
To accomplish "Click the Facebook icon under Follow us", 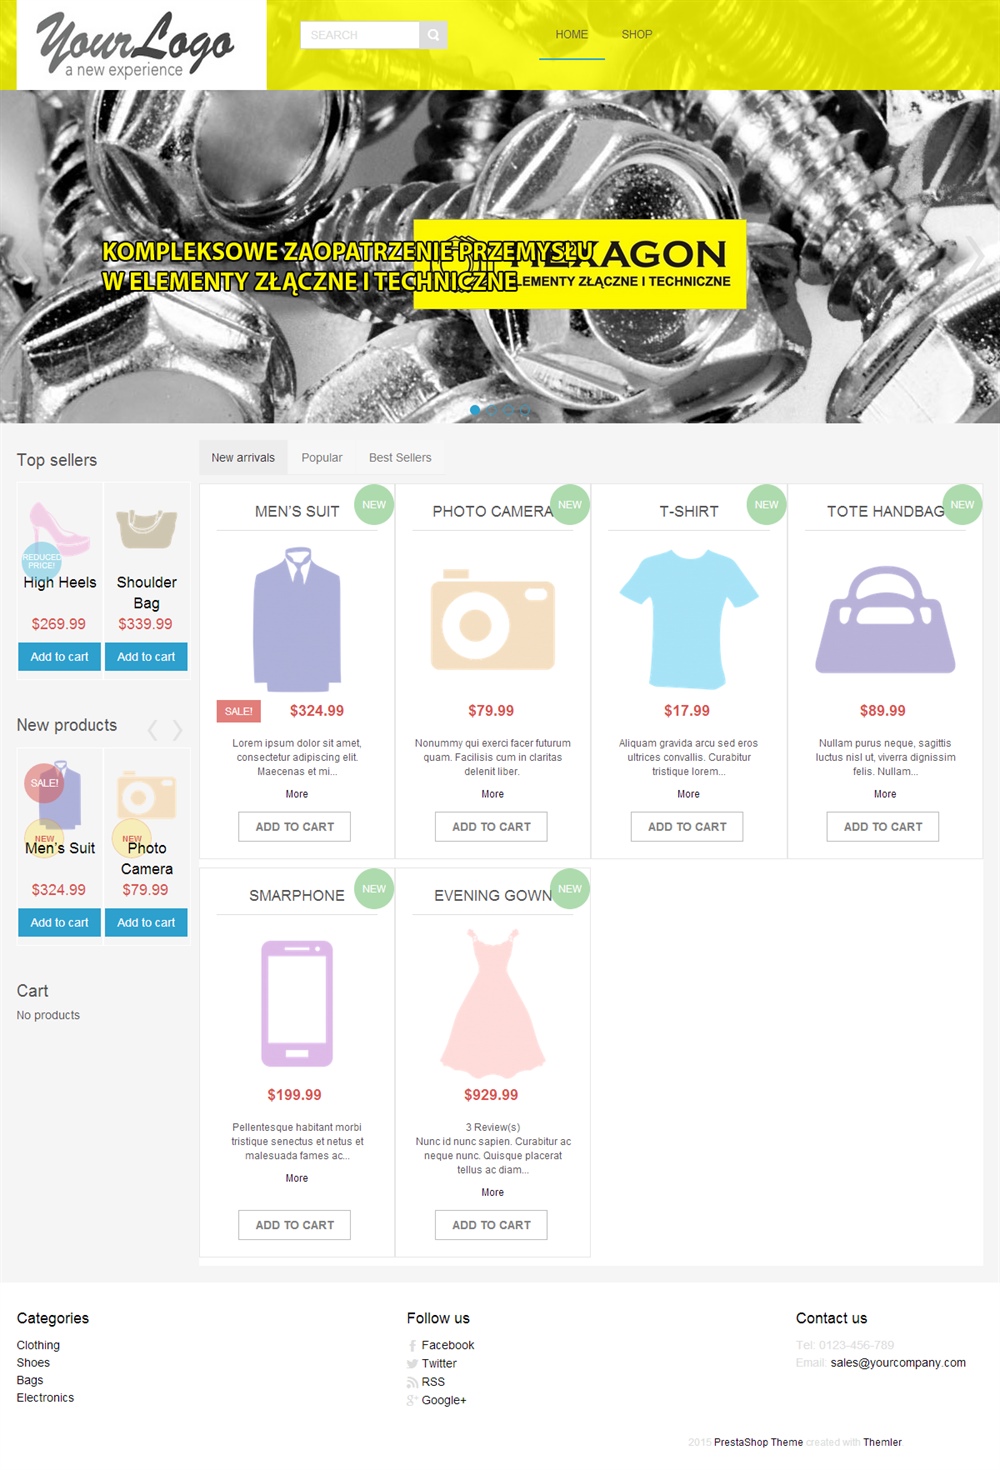I will tap(412, 1346).
